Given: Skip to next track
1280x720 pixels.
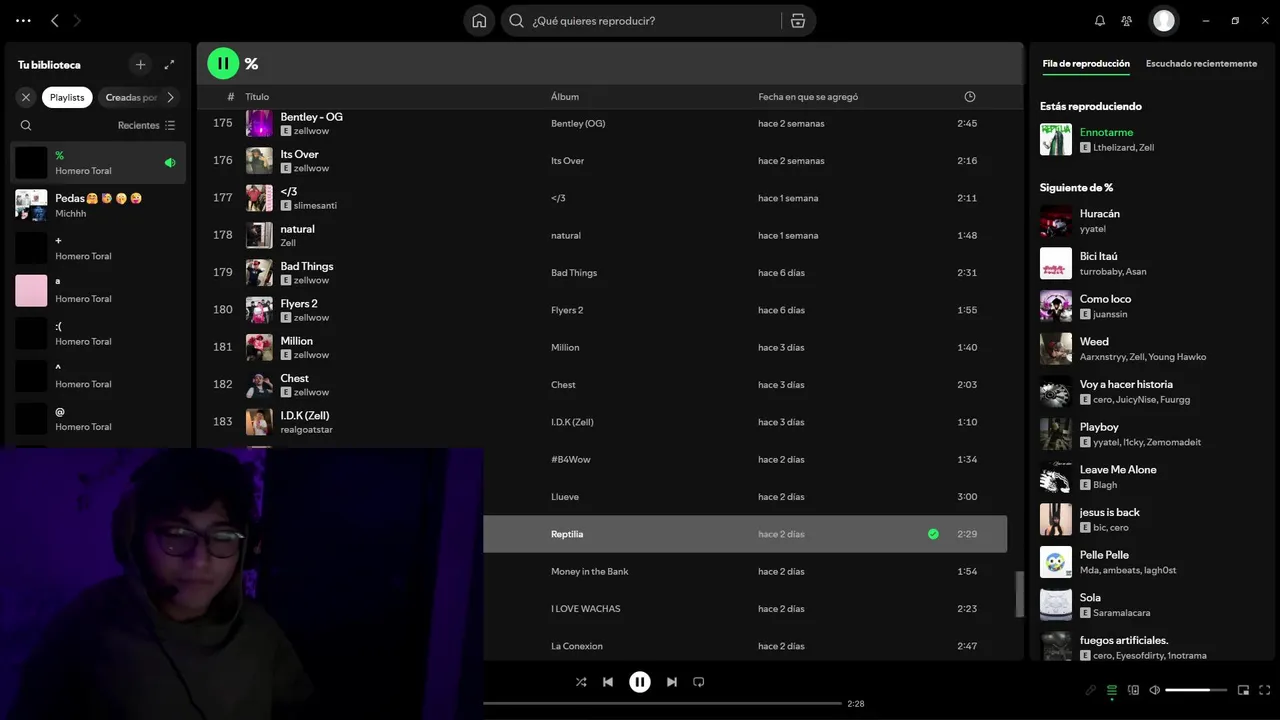Looking at the screenshot, I should tap(672, 682).
